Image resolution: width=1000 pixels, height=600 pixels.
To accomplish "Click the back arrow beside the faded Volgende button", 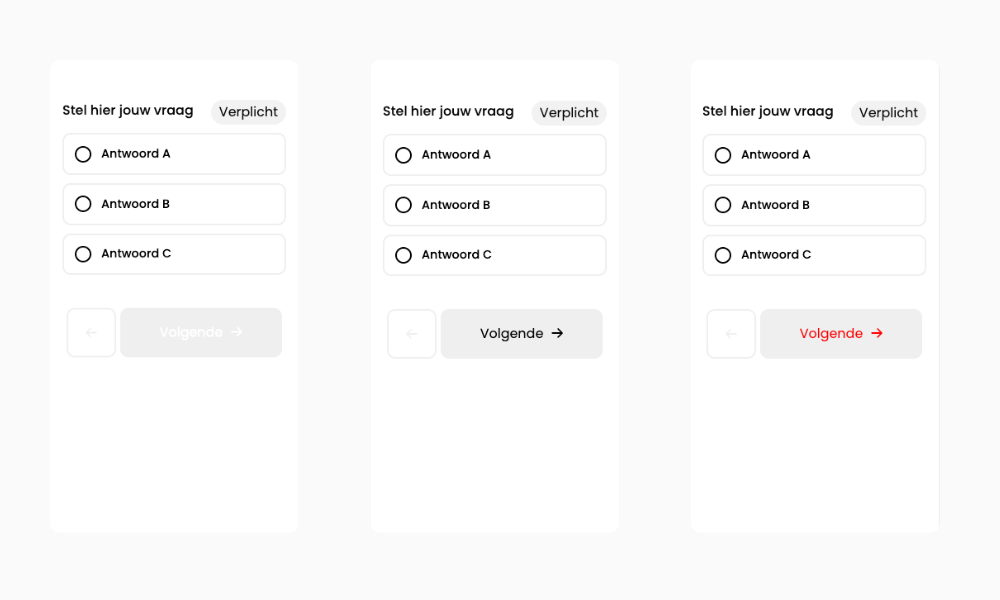I will 91,333.
